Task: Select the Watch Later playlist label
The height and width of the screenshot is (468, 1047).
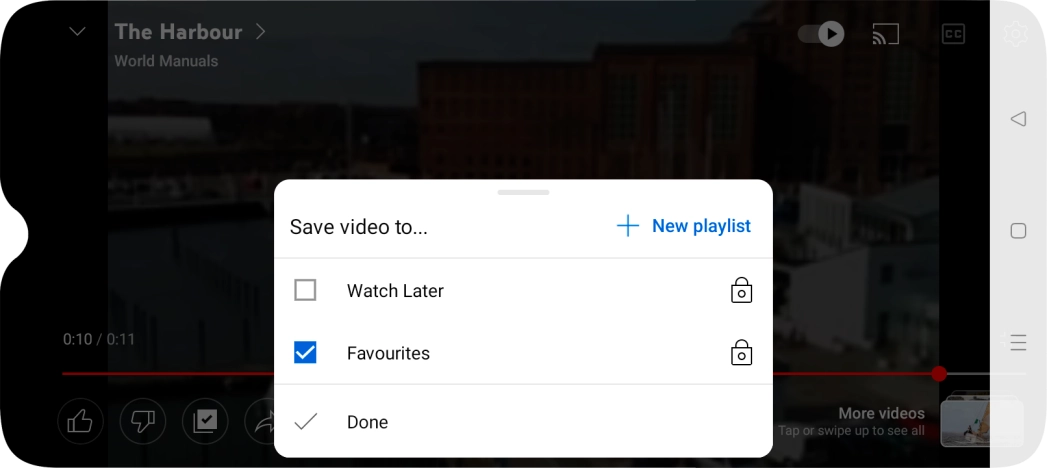Action: point(395,291)
